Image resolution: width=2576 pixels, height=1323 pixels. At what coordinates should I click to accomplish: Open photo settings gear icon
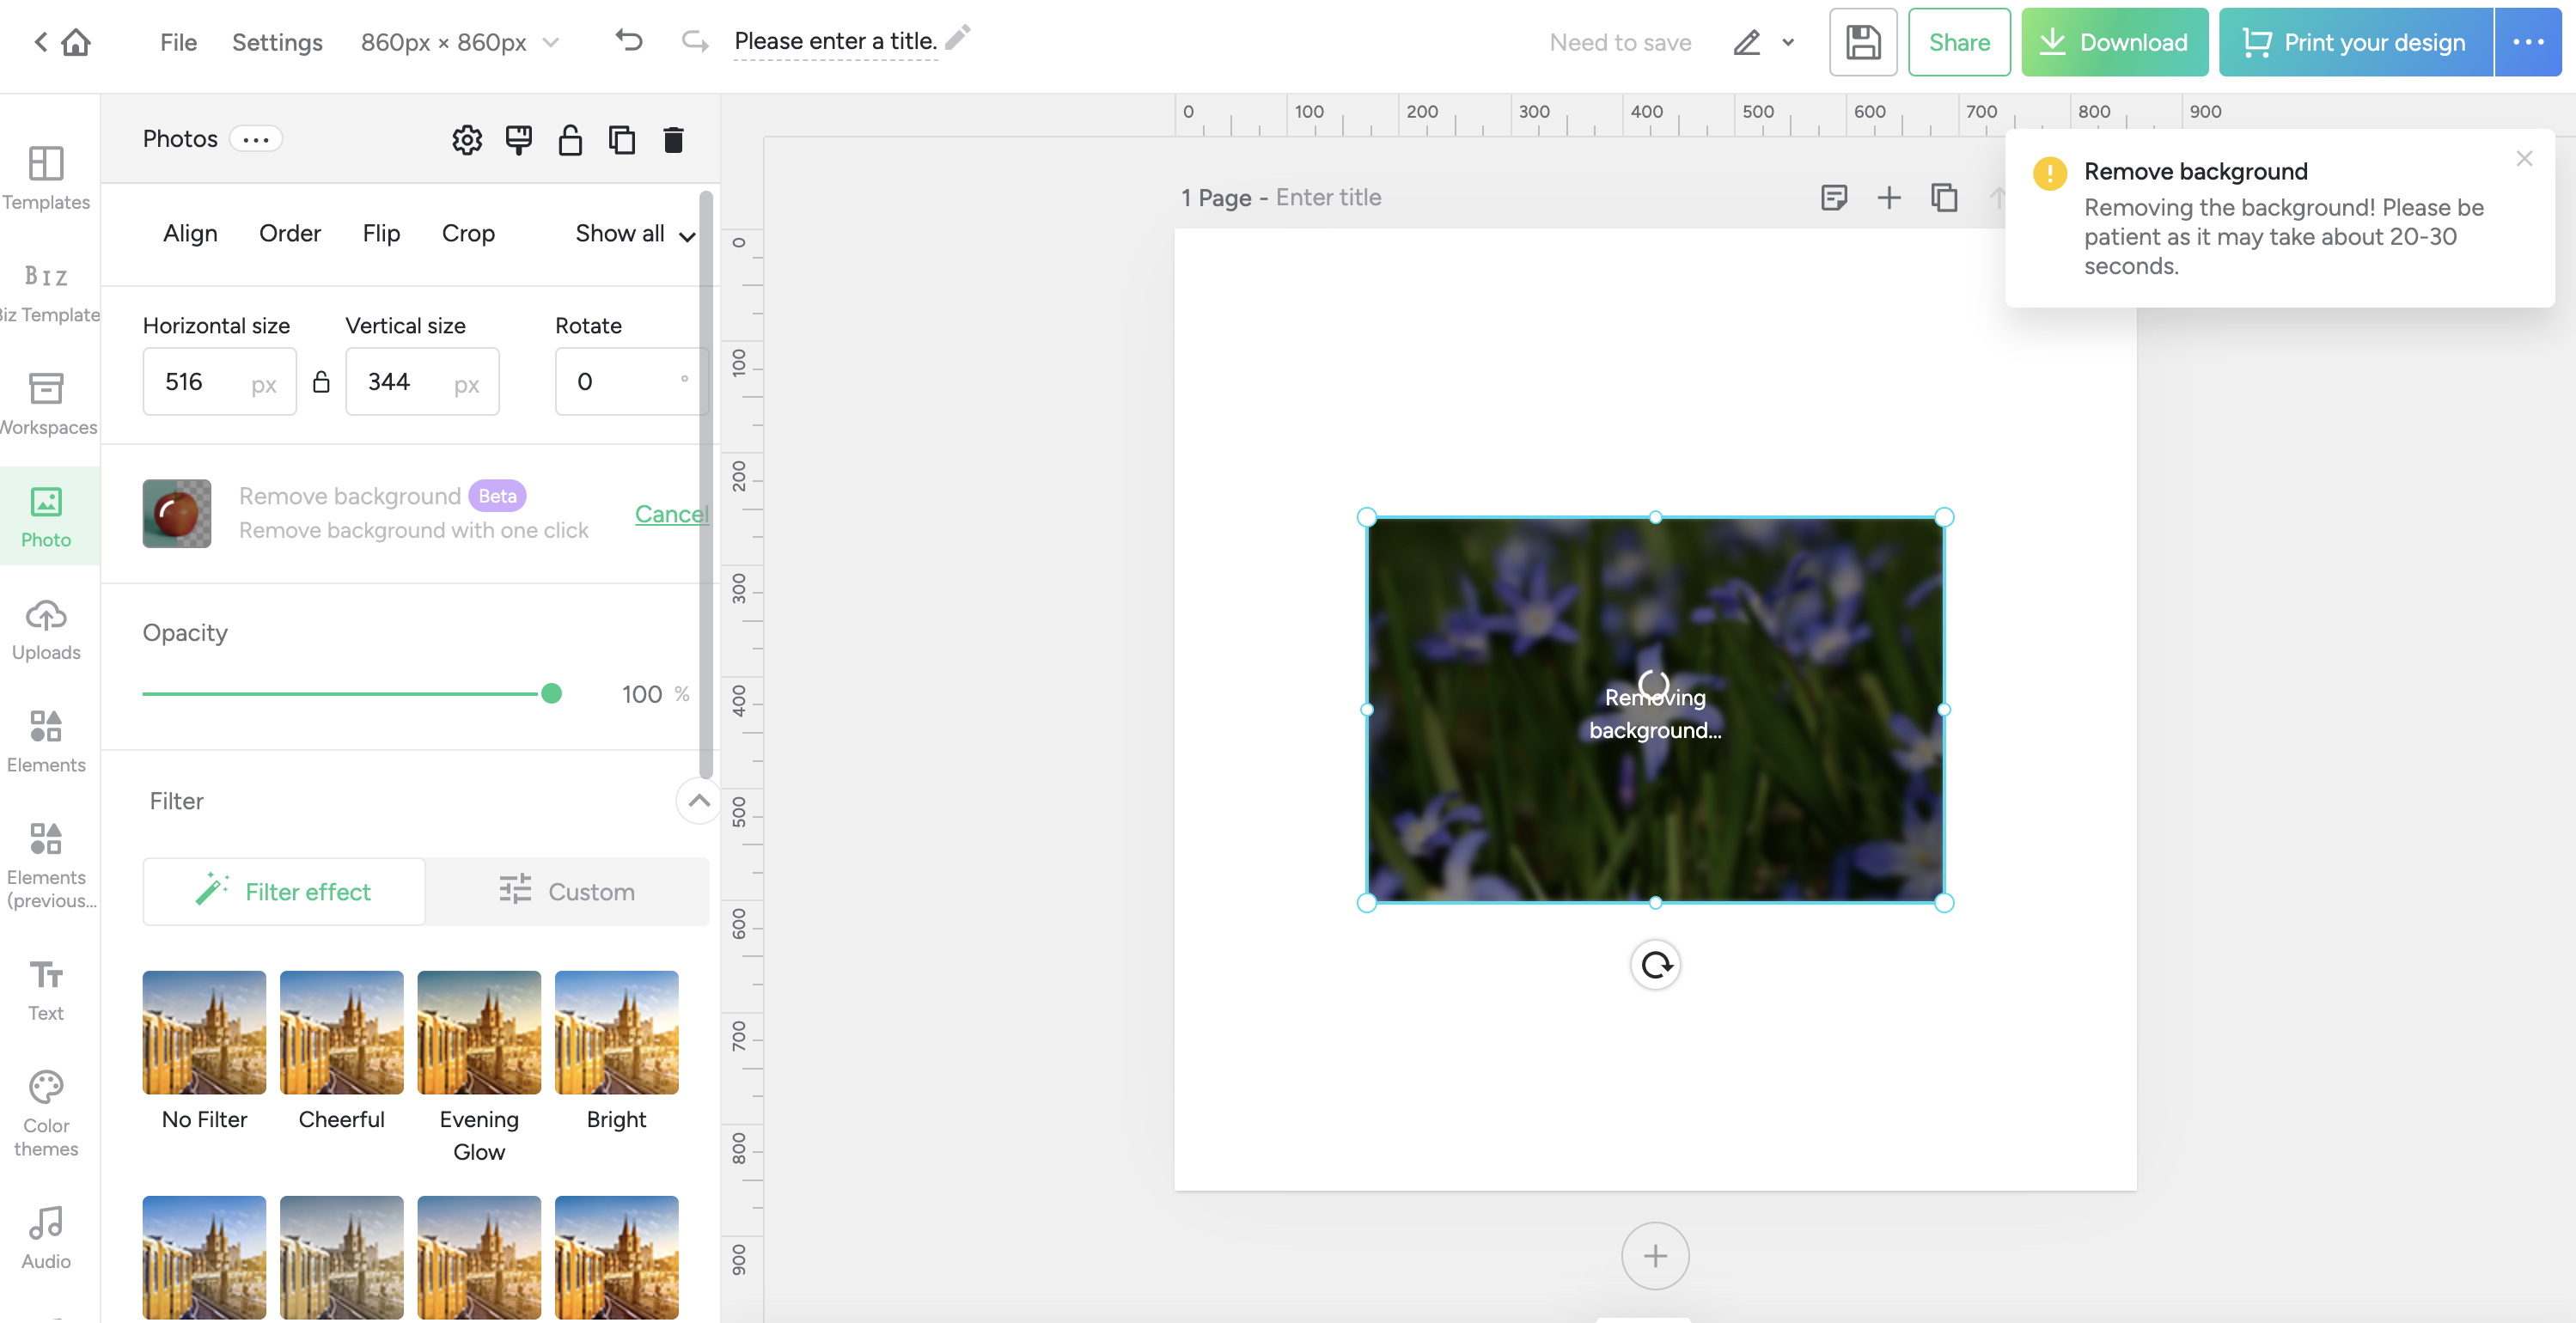click(467, 140)
